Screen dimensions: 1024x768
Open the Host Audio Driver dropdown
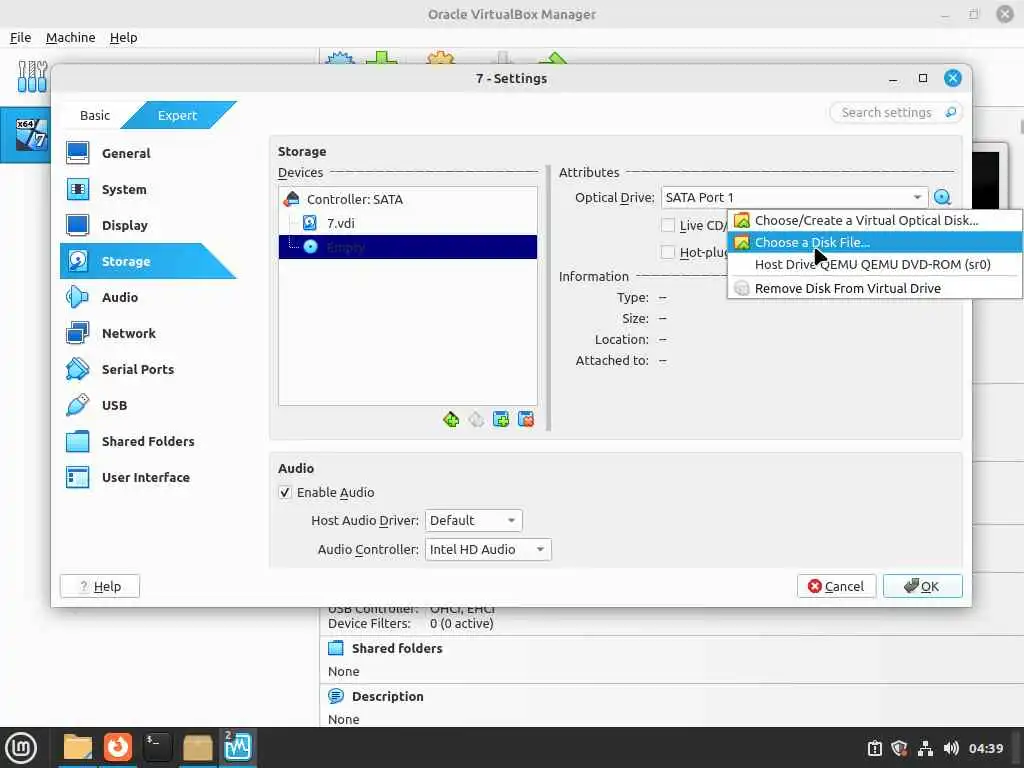pyautogui.click(x=473, y=520)
